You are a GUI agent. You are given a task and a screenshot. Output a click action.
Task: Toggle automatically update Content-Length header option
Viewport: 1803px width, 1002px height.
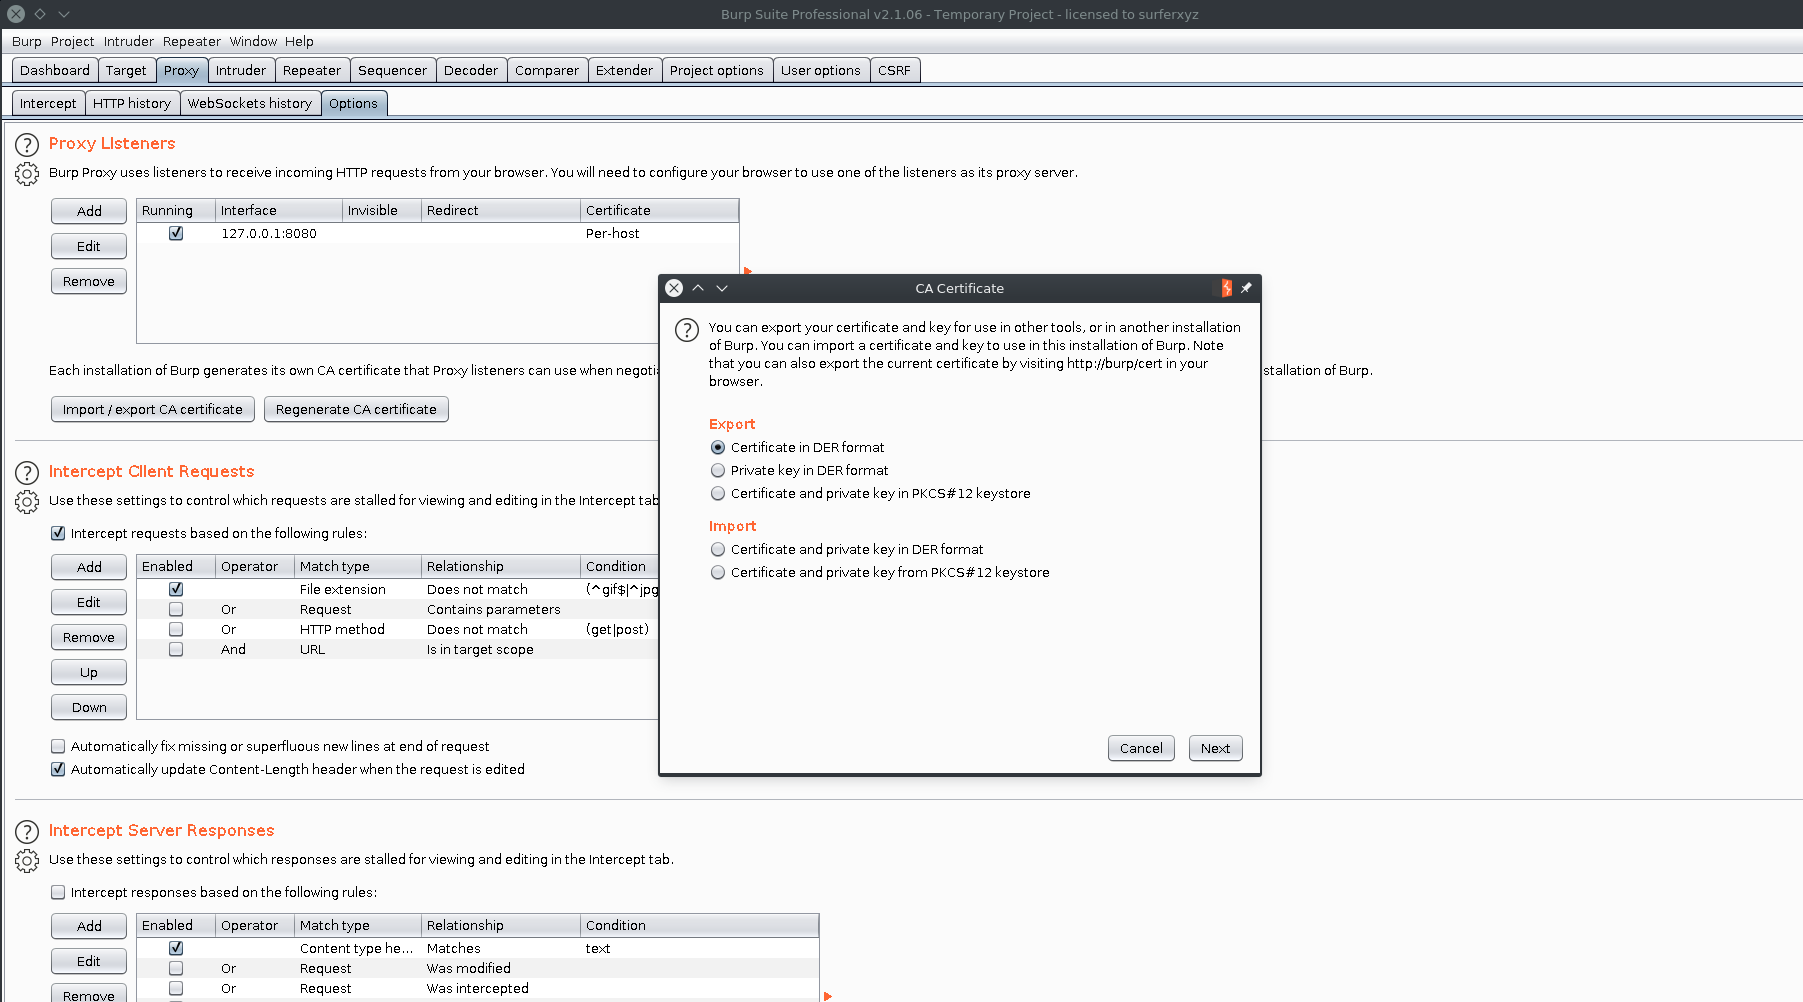click(58, 769)
